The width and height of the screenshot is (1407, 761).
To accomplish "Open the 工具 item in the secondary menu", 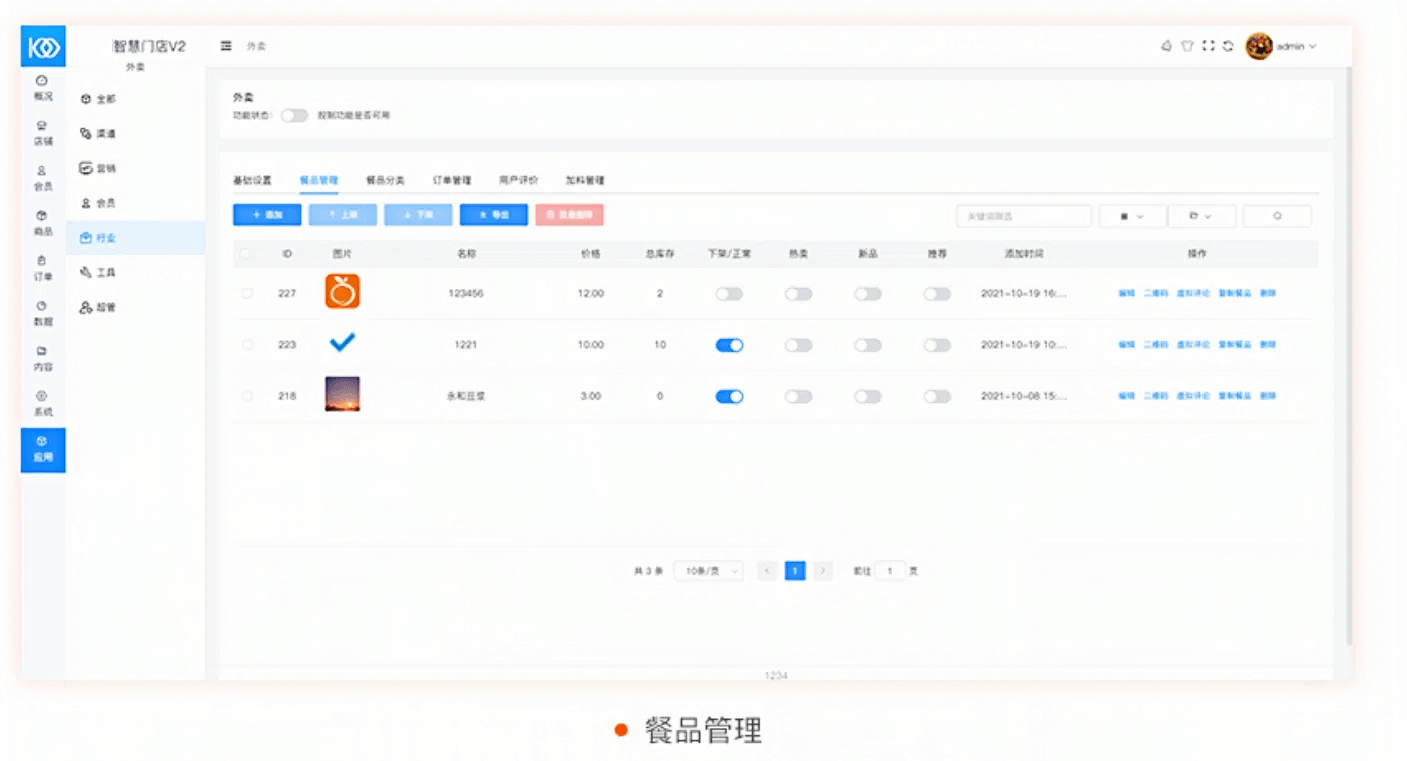I will 100,272.
